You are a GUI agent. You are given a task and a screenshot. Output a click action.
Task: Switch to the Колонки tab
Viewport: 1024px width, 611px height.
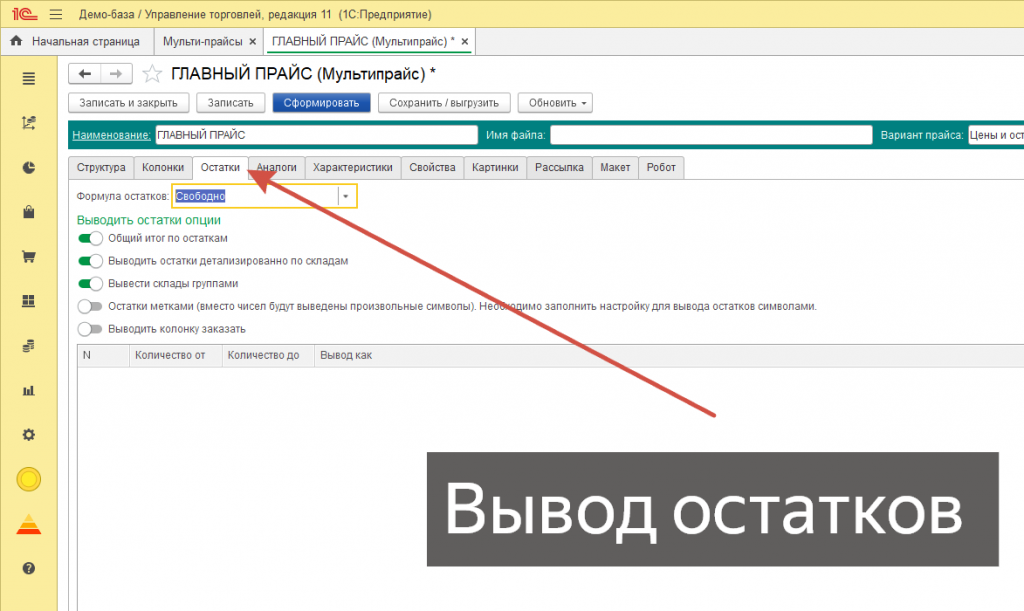(x=163, y=168)
